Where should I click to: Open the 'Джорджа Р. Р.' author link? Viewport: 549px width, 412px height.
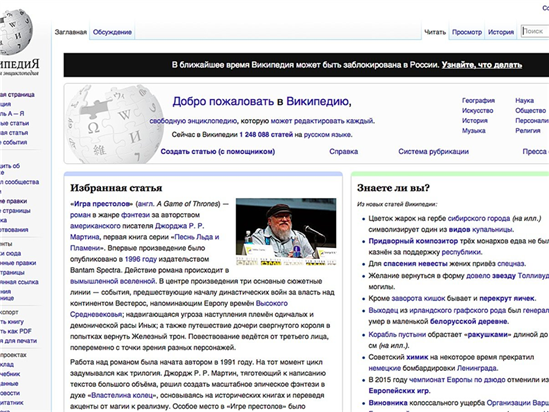point(180,226)
